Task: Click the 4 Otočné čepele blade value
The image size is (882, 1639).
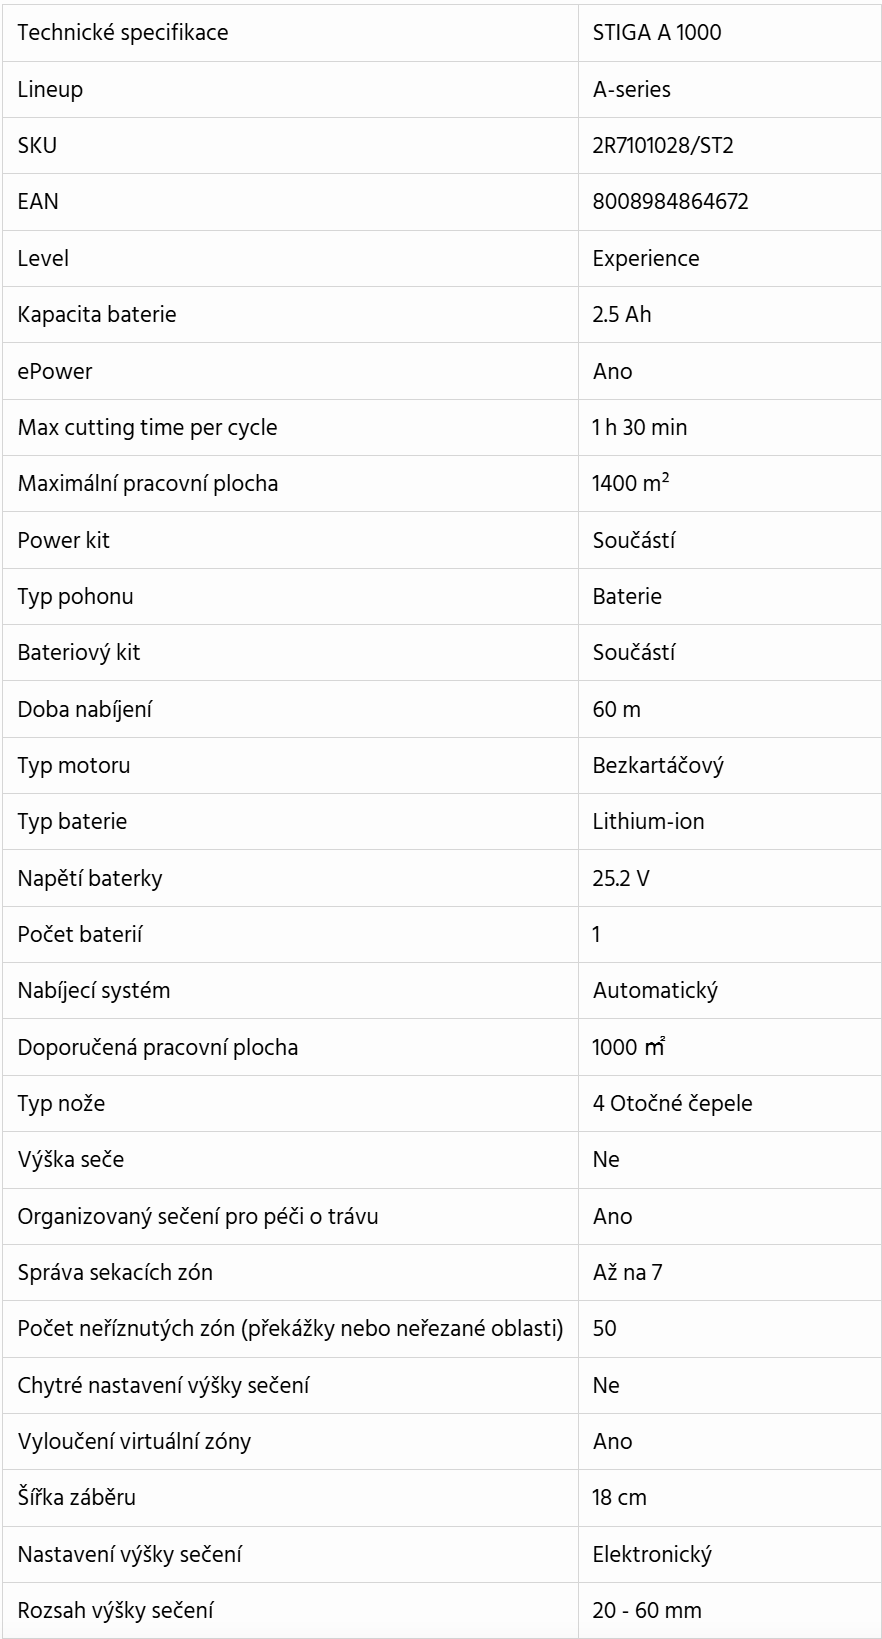Action: tap(673, 1104)
